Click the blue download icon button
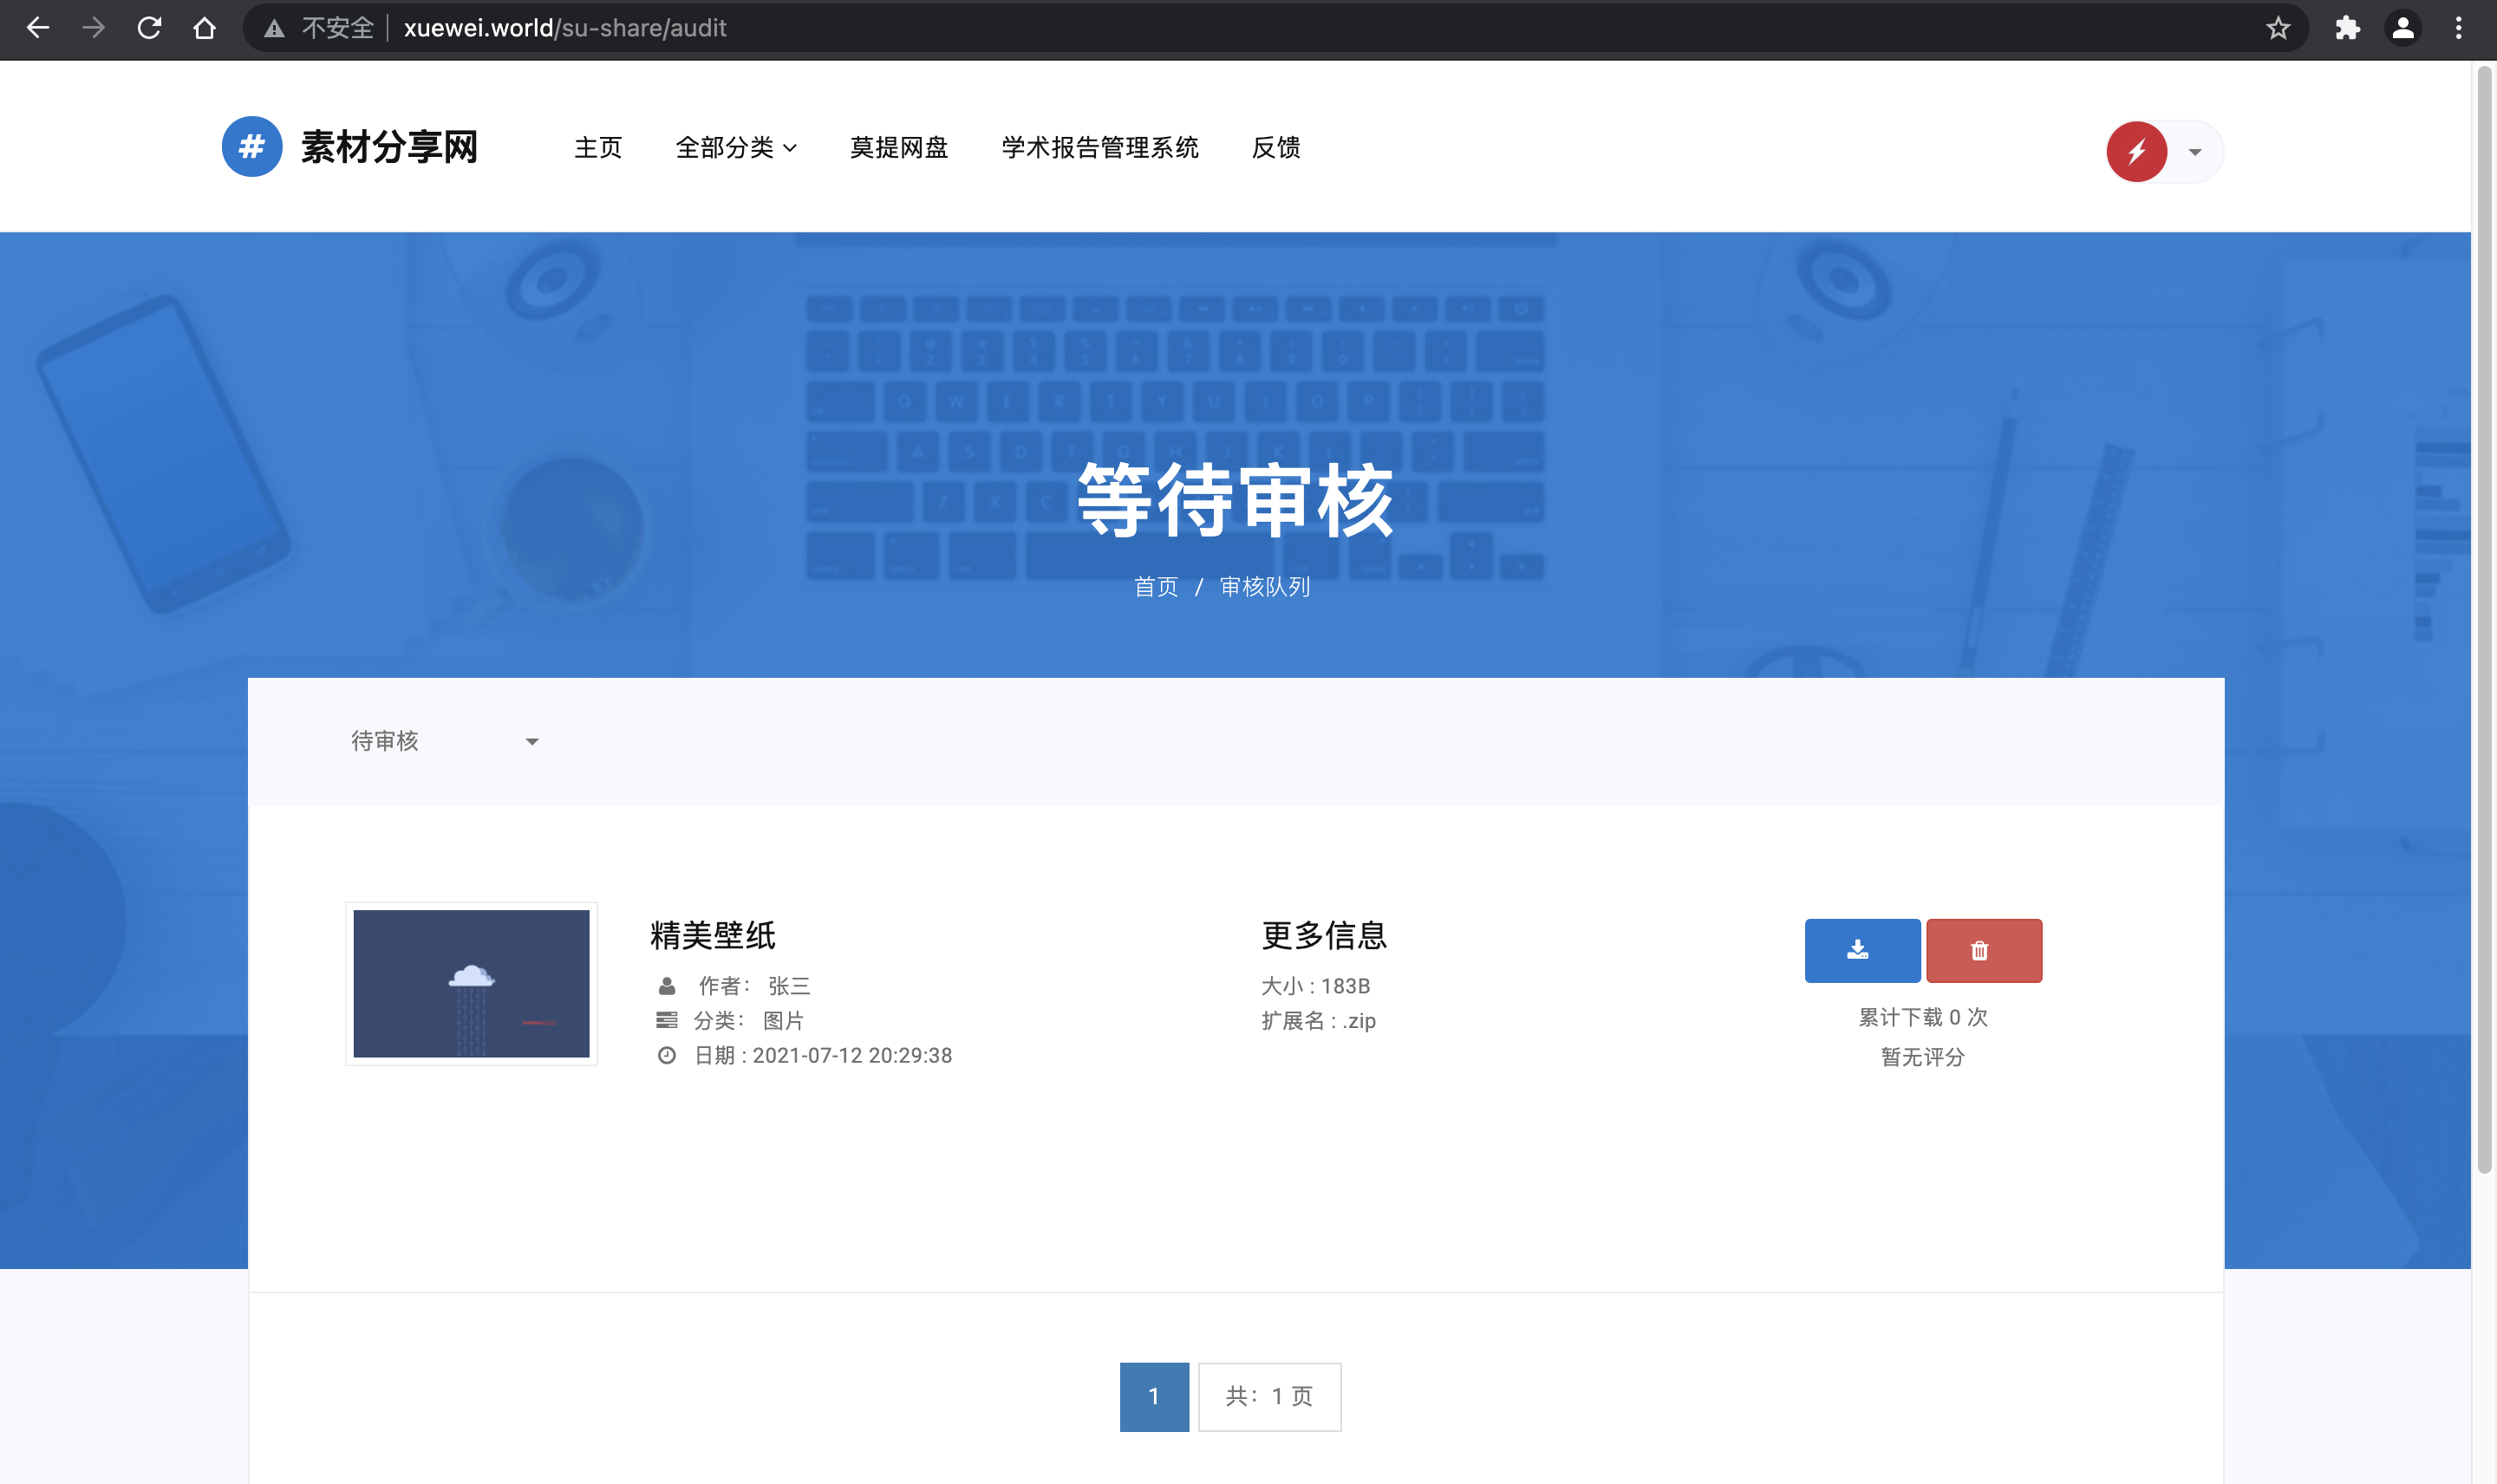 tap(1861, 950)
